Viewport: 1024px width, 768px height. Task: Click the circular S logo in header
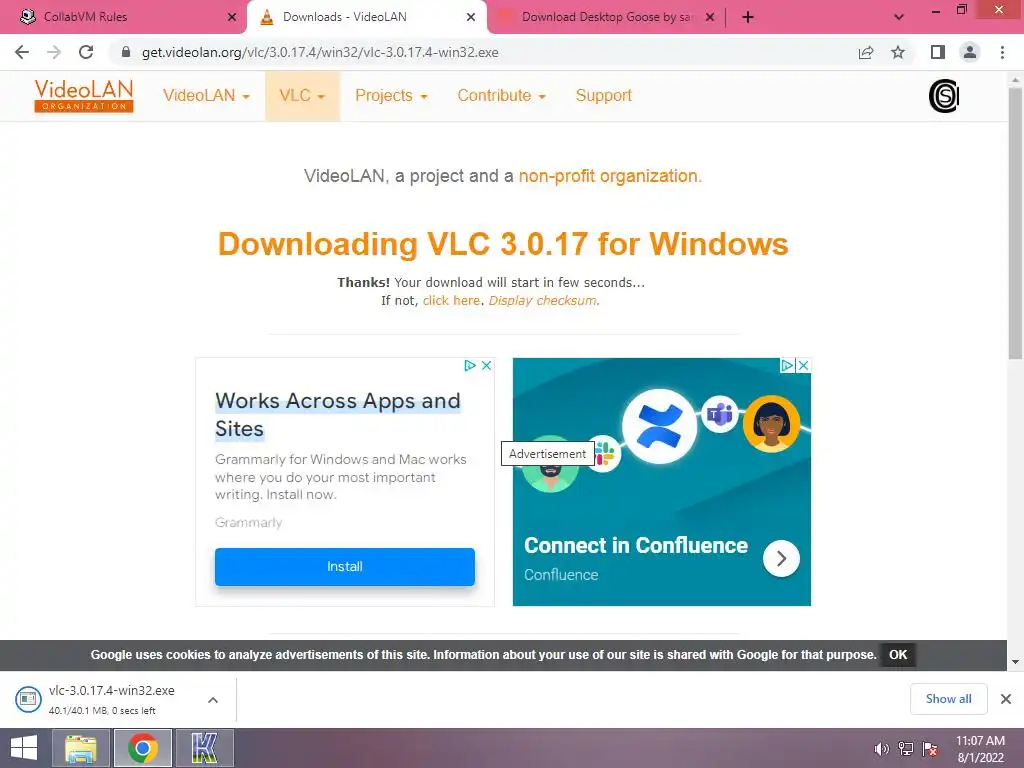[944, 96]
